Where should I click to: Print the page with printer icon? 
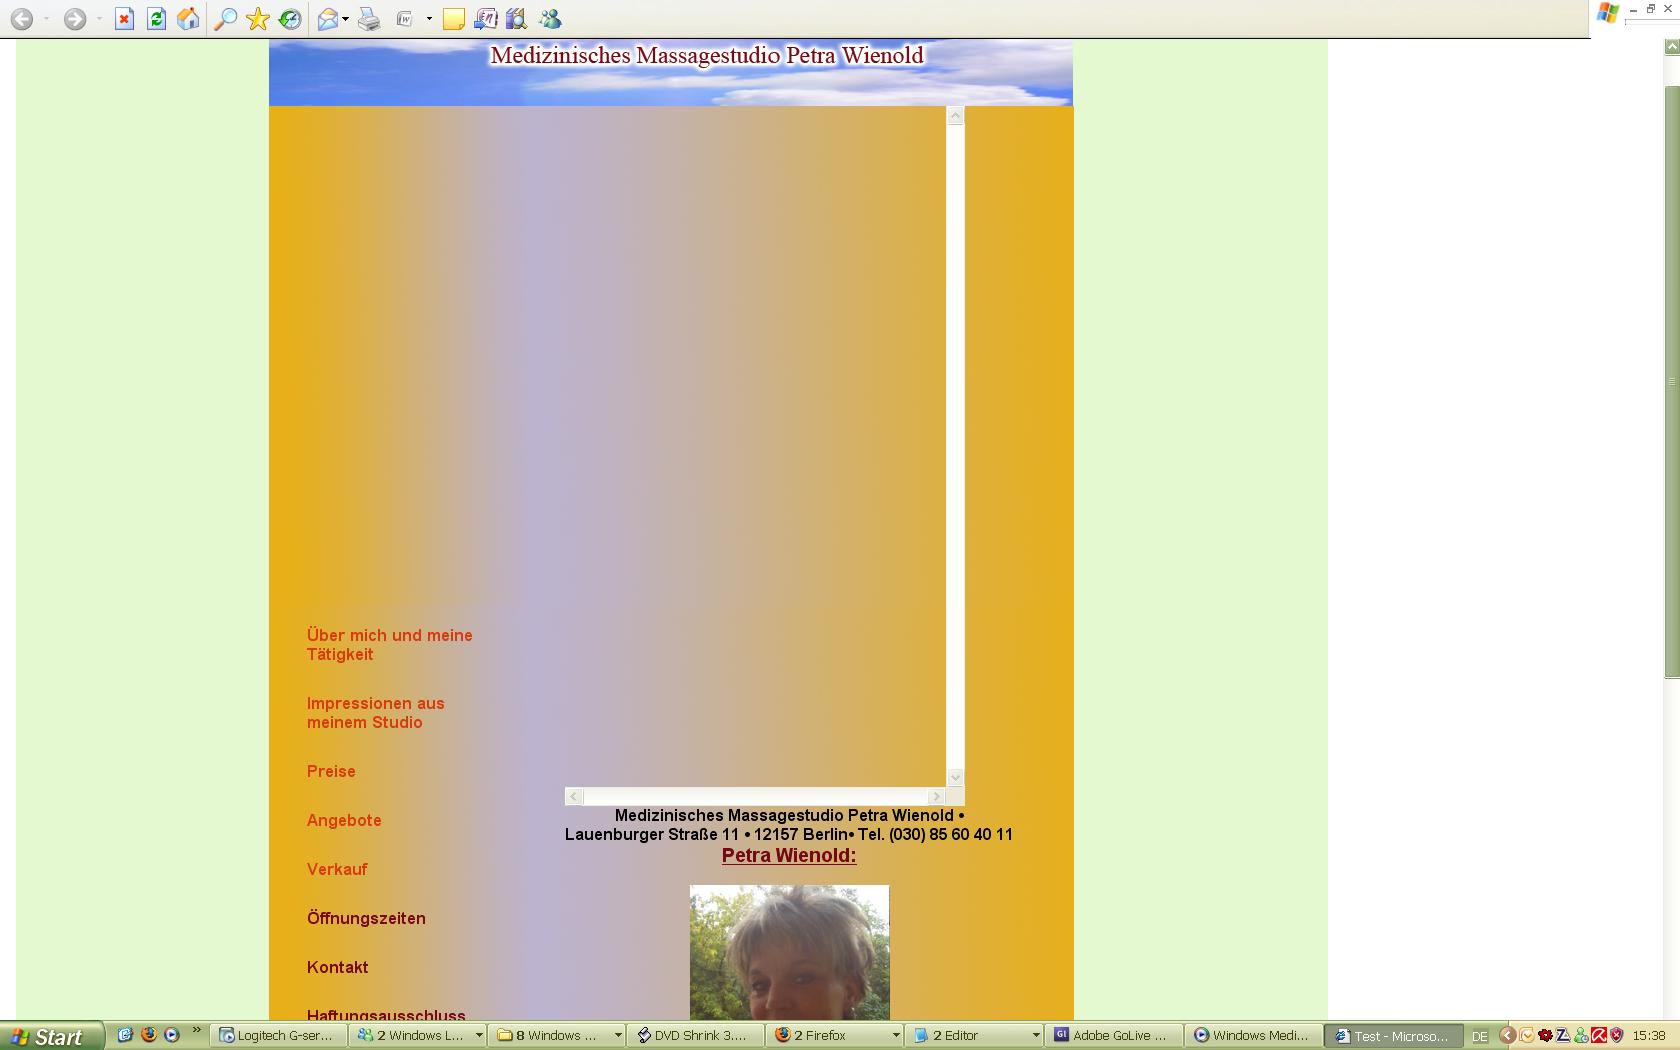369,19
